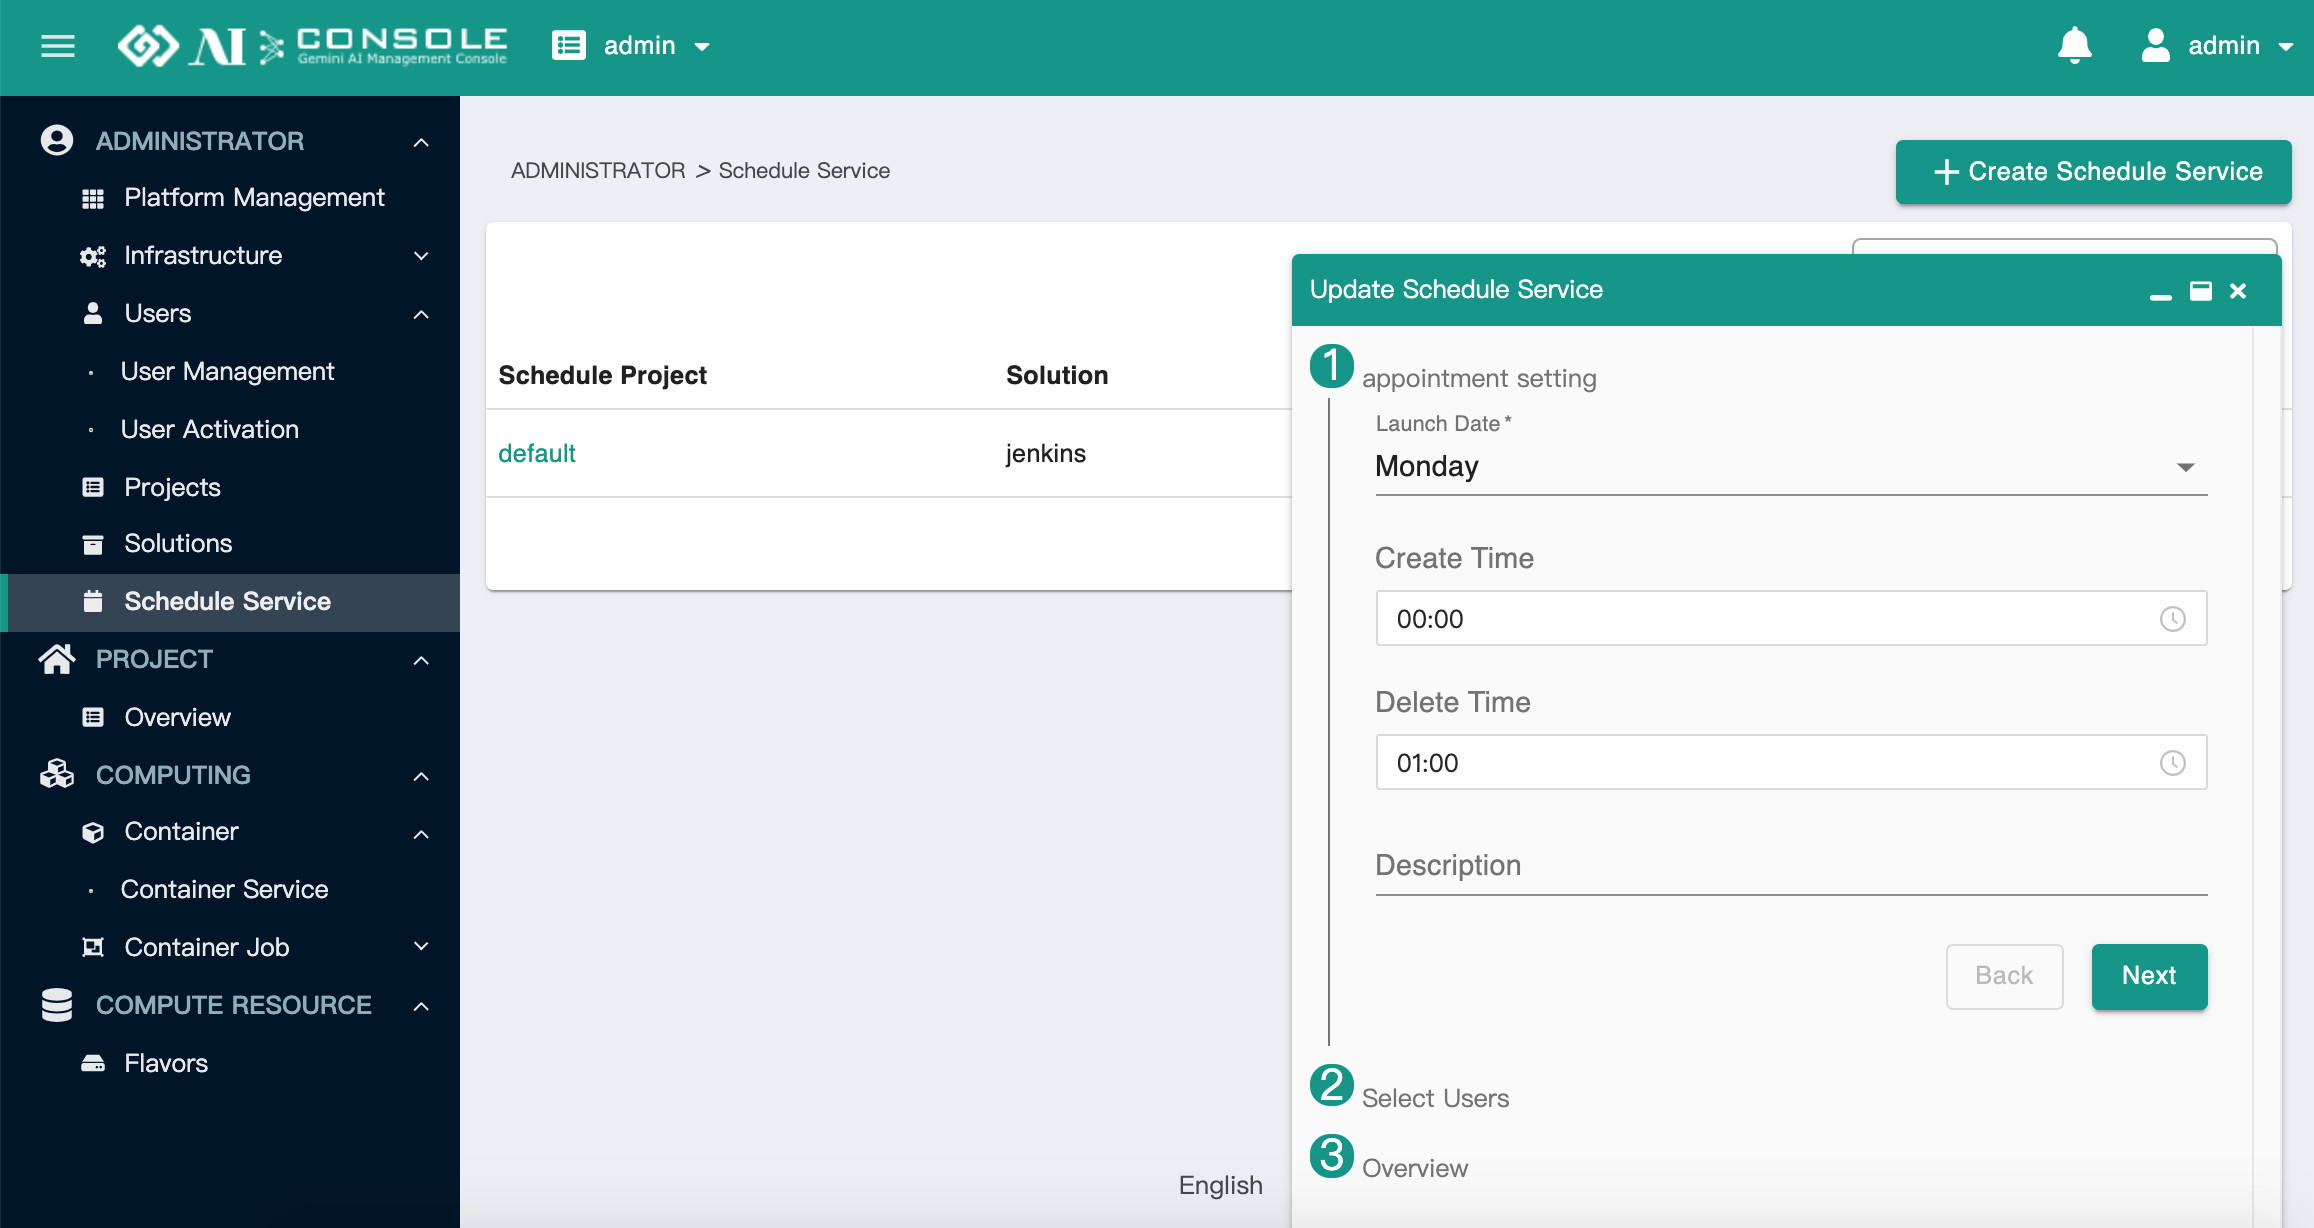
Task: Go to User Activation
Action: [209, 430]
